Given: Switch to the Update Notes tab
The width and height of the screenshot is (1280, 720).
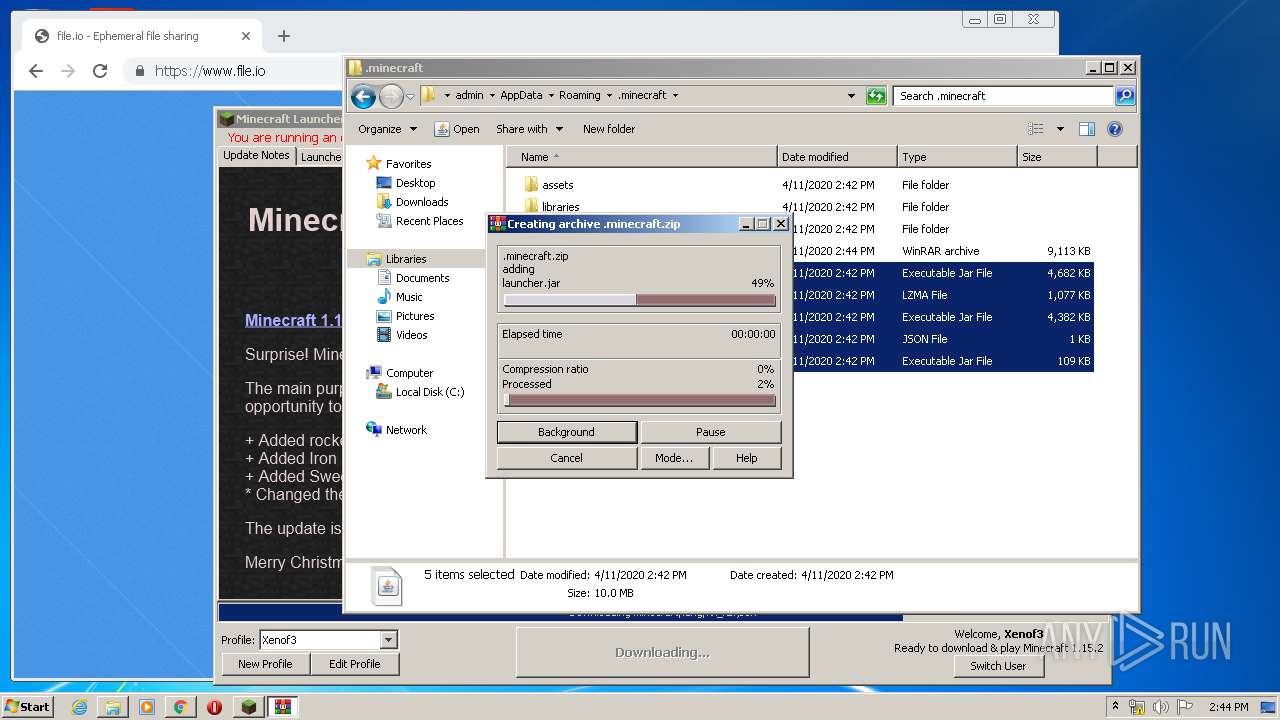Looking at the screenshot, I should [x=256, y=156].
